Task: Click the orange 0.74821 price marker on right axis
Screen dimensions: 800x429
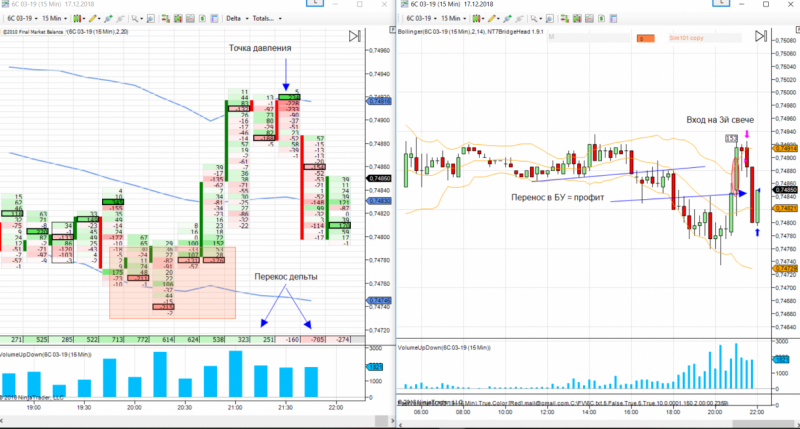Action: coord(786,208)
